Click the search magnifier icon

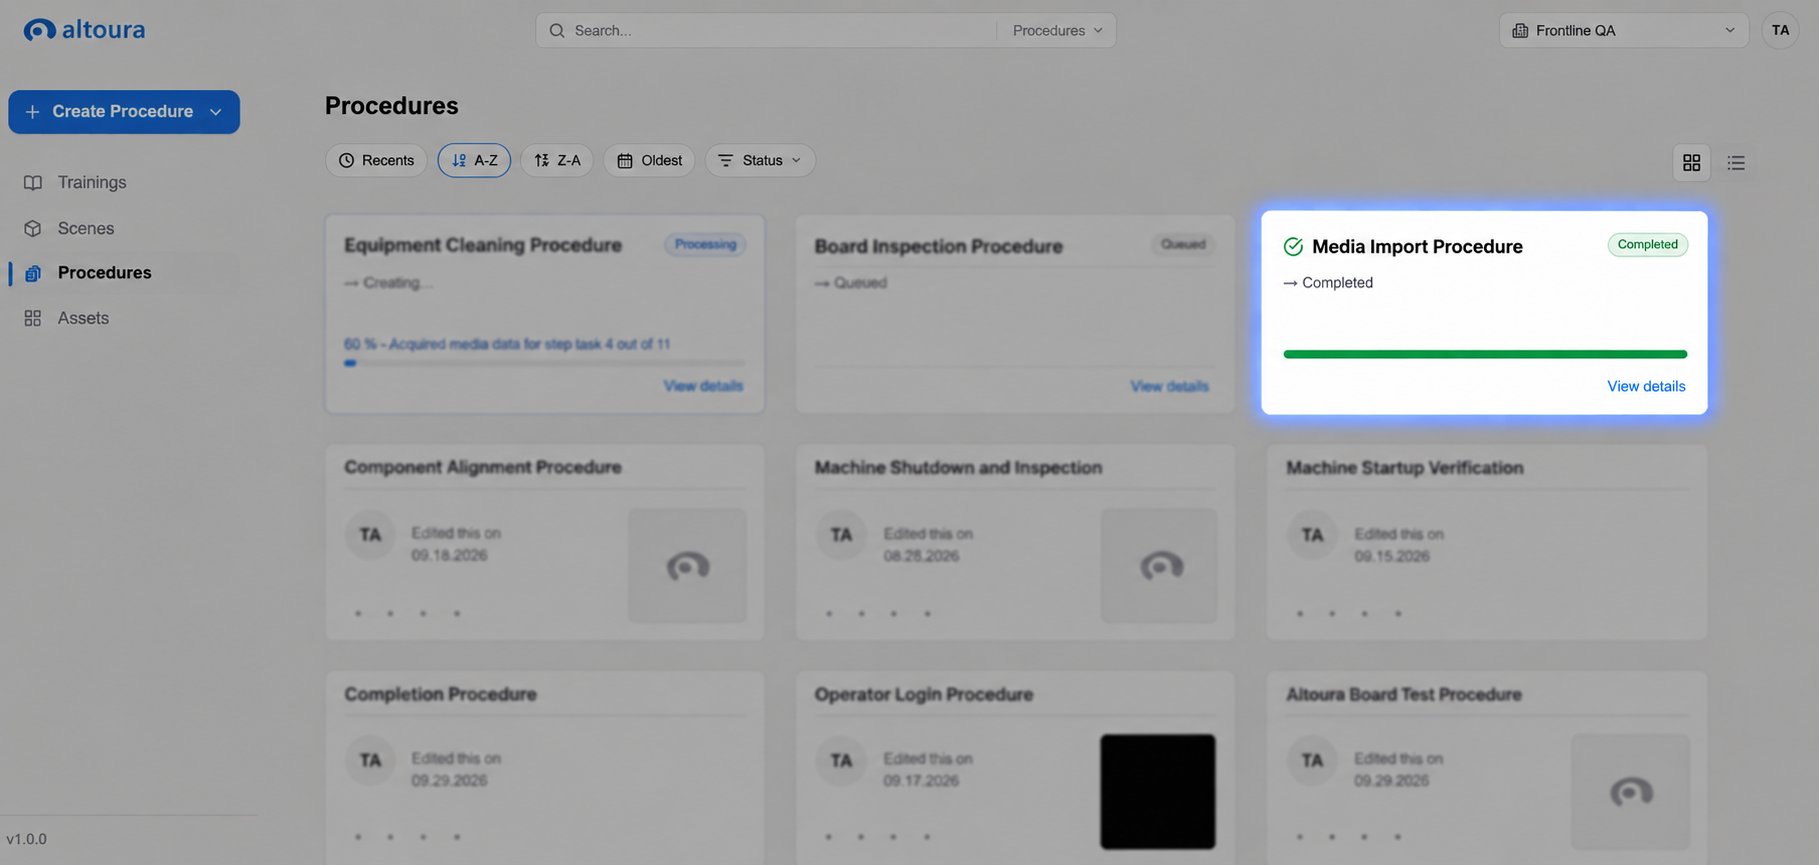(557, 30)
